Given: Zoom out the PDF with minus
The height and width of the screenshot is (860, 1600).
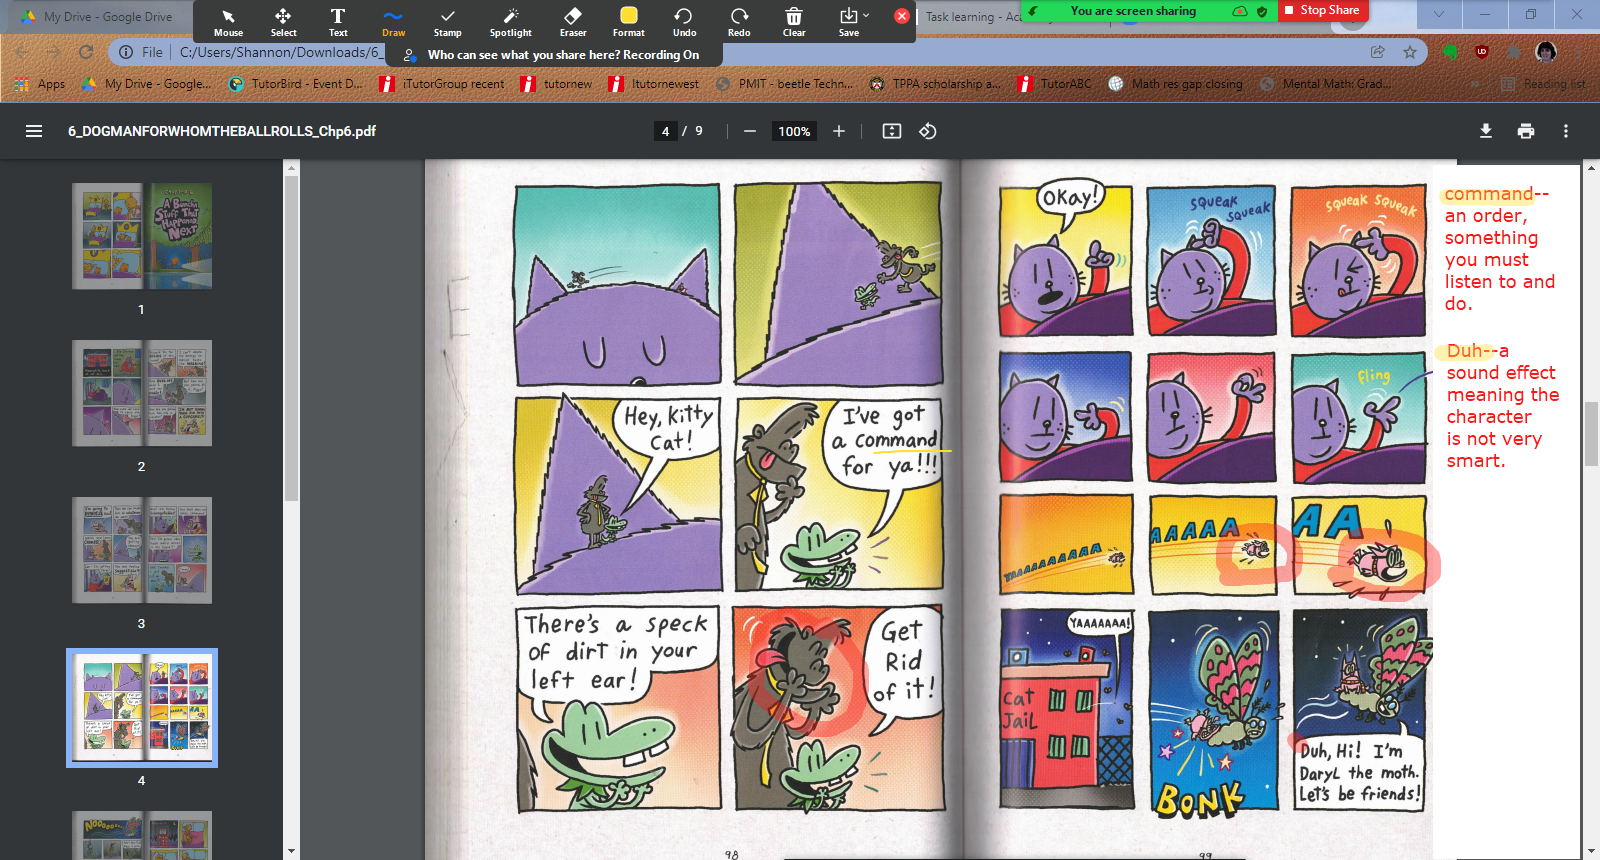Looking at the screenshot, I should pyautogui.click(x=749, y=131).
